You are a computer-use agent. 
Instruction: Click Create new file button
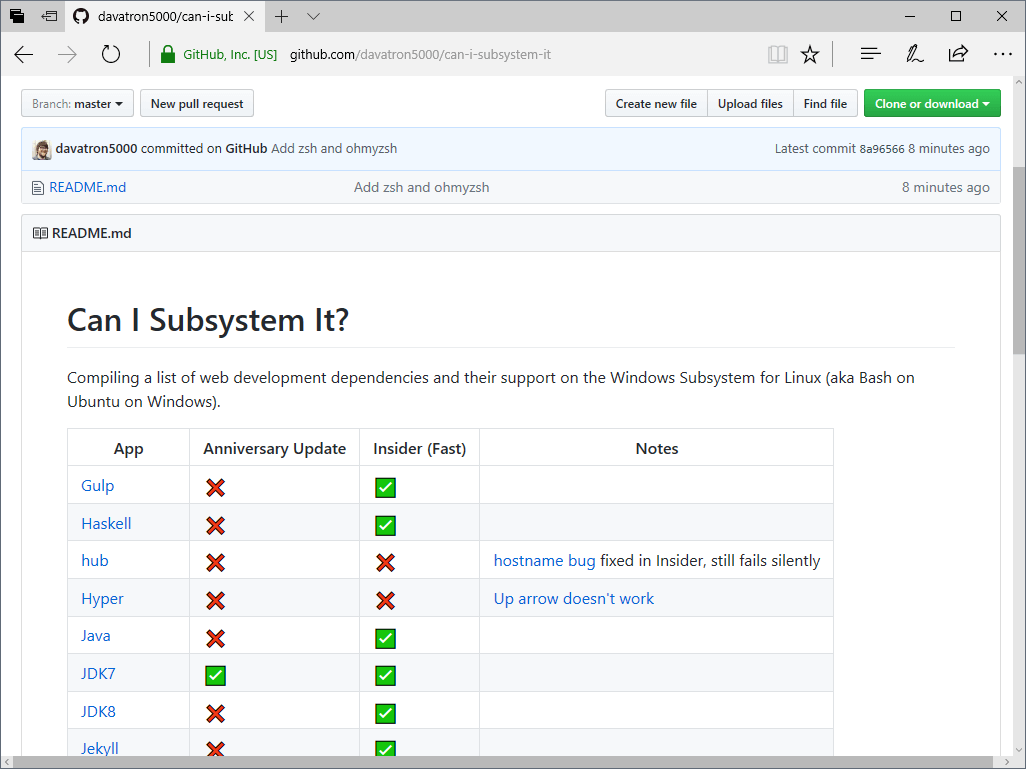656,103
